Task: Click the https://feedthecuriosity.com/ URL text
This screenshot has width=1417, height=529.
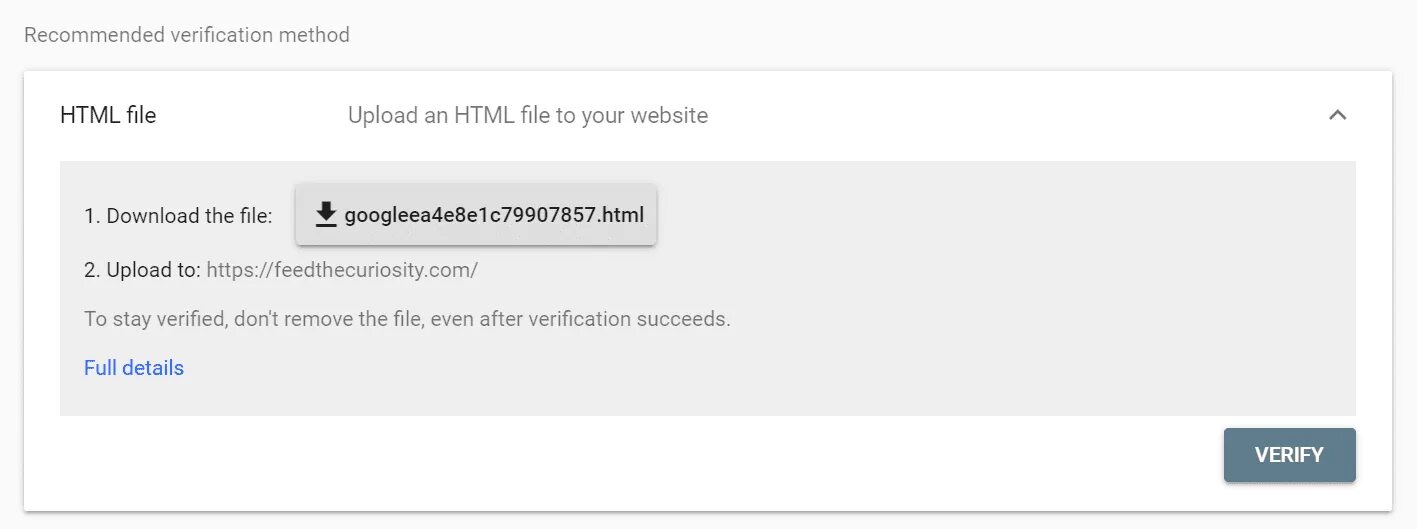Action: pyautogui.click(x=342, y=270)
